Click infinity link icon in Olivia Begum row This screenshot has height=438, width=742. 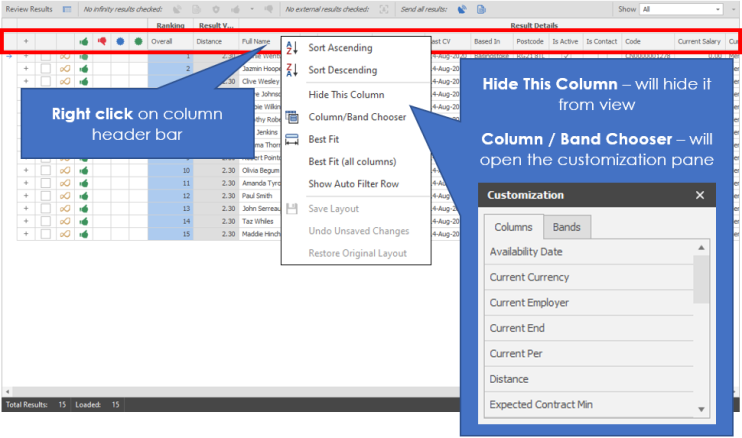click(x=65, y=172)
